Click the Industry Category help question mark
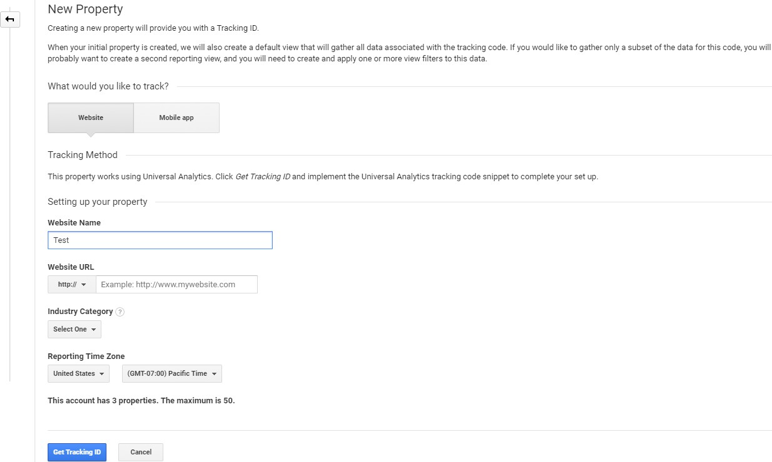The image size is (772, 462). click(120, 312)
